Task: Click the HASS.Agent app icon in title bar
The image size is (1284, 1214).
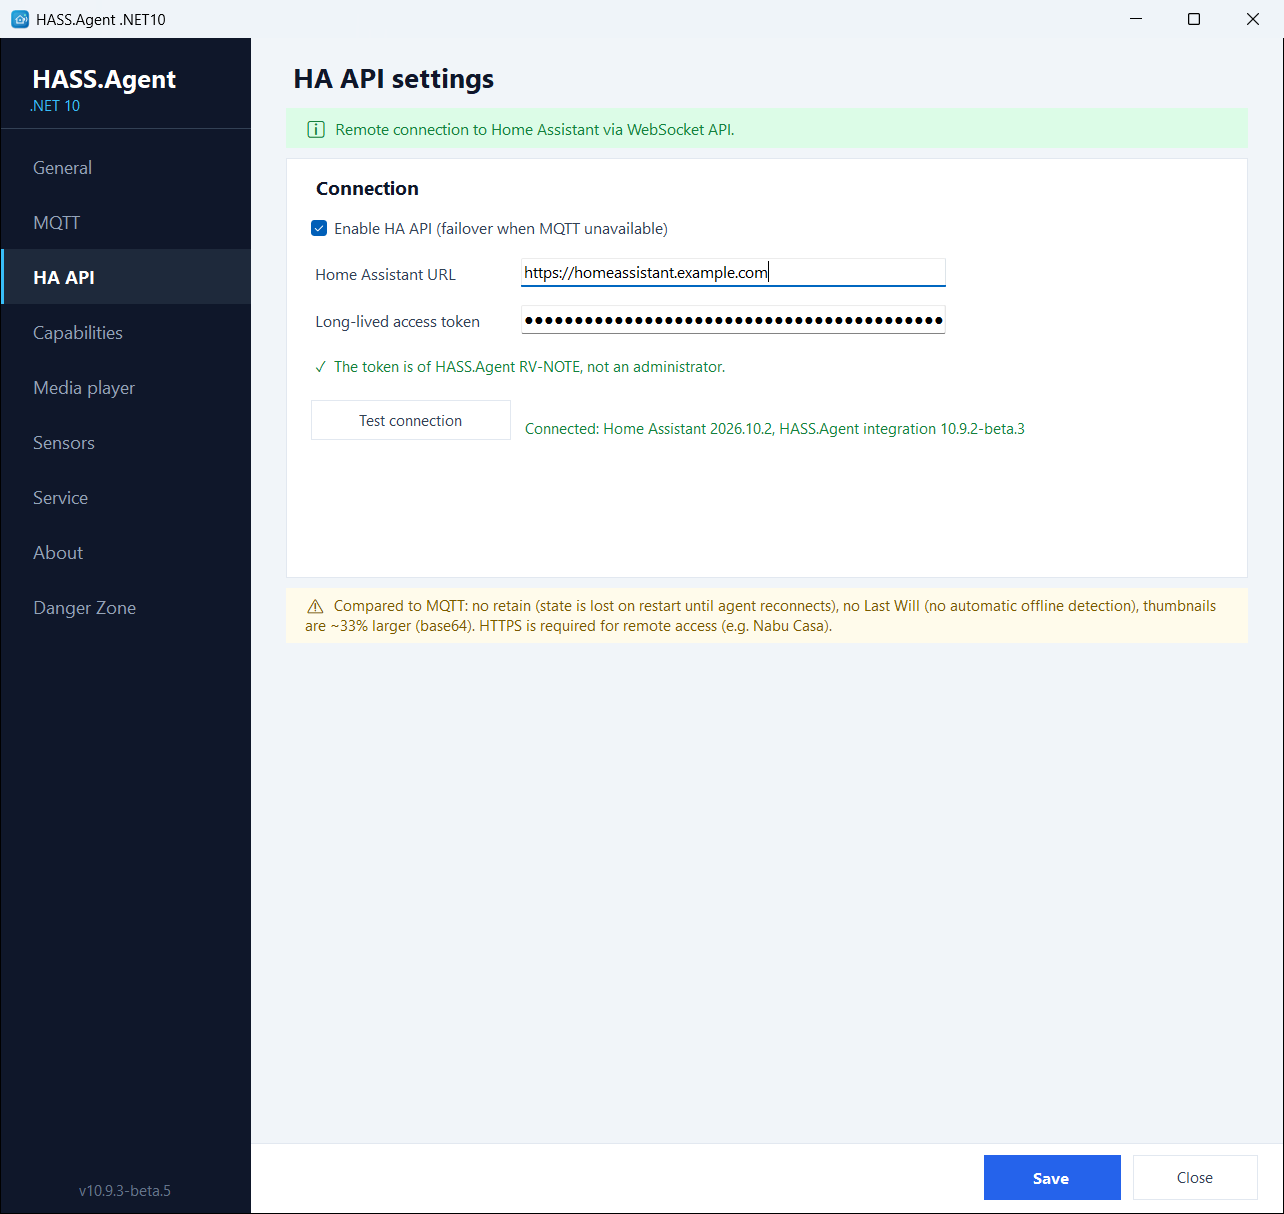Action: point(20,19)
